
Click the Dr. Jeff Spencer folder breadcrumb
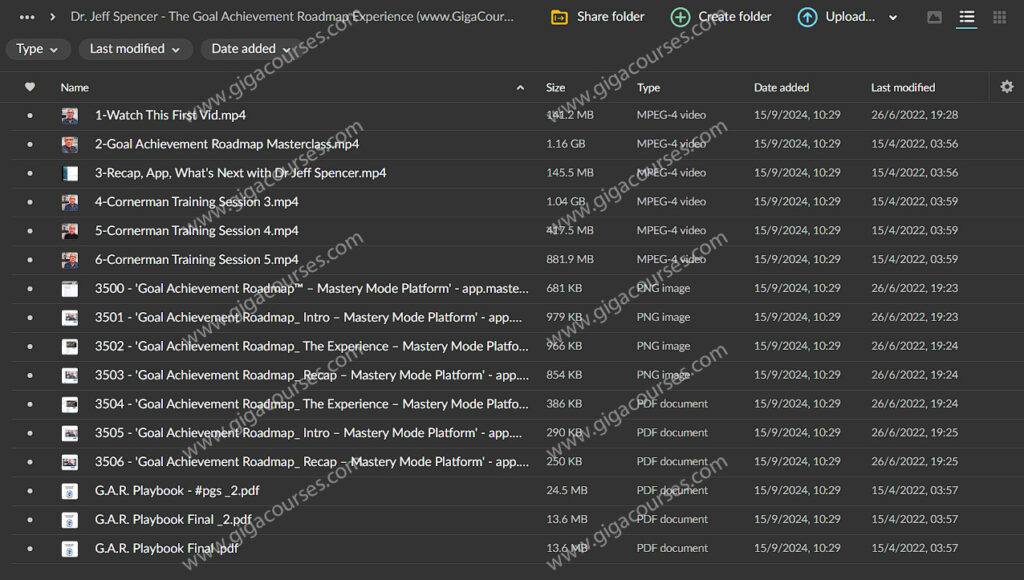click(292, 17)
